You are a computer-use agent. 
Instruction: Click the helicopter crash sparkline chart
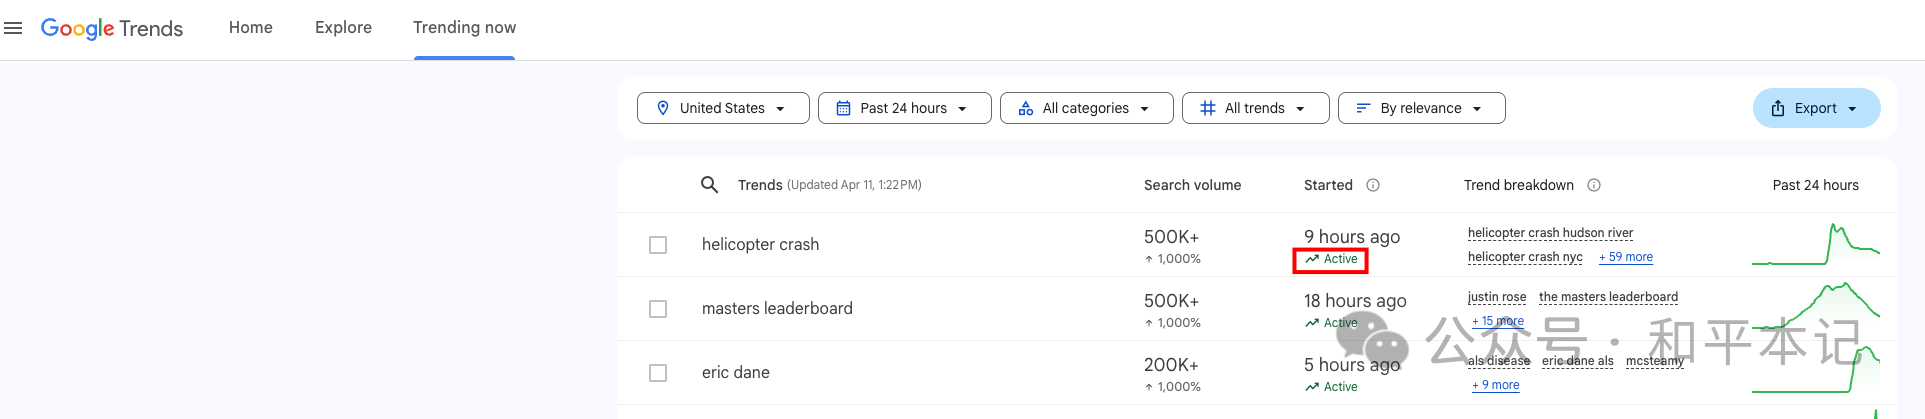tap(1816, 245)
